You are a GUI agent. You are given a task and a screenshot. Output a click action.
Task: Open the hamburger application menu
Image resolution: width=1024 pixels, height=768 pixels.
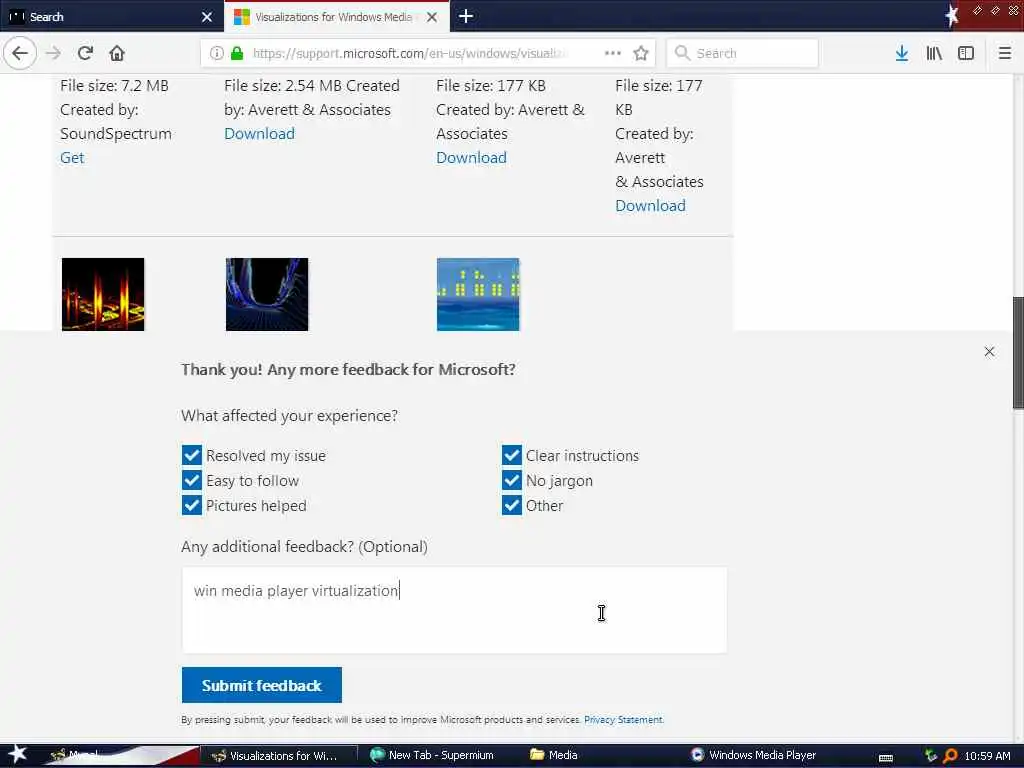click(x=1005, y=53)
